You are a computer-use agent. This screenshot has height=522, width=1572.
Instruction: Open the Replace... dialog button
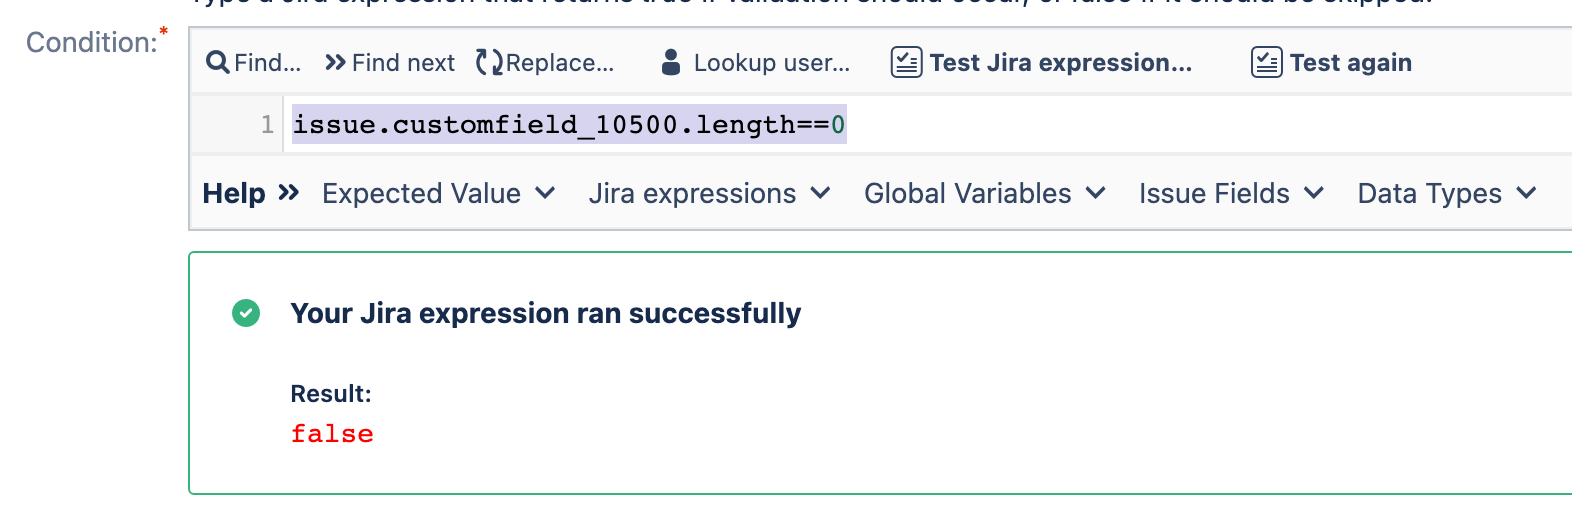(x=545, y=63)
